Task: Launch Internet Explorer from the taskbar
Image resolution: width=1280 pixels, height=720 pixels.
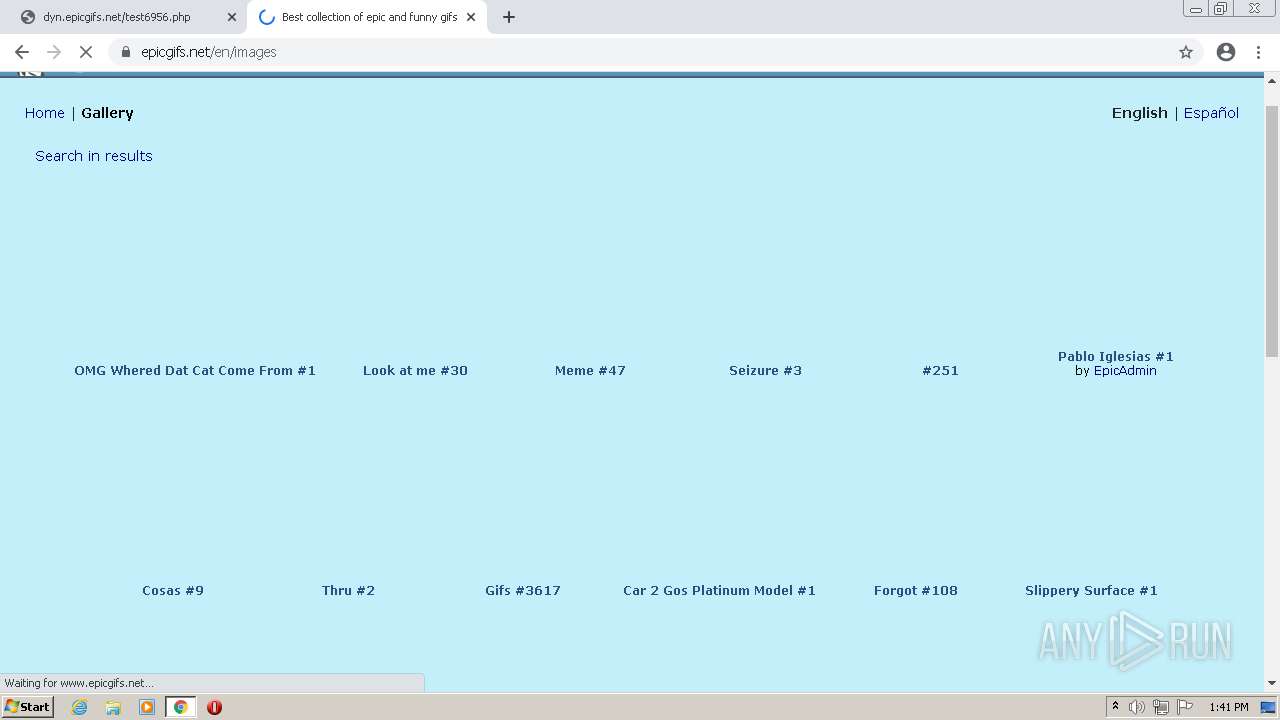Action: (80, 707)
